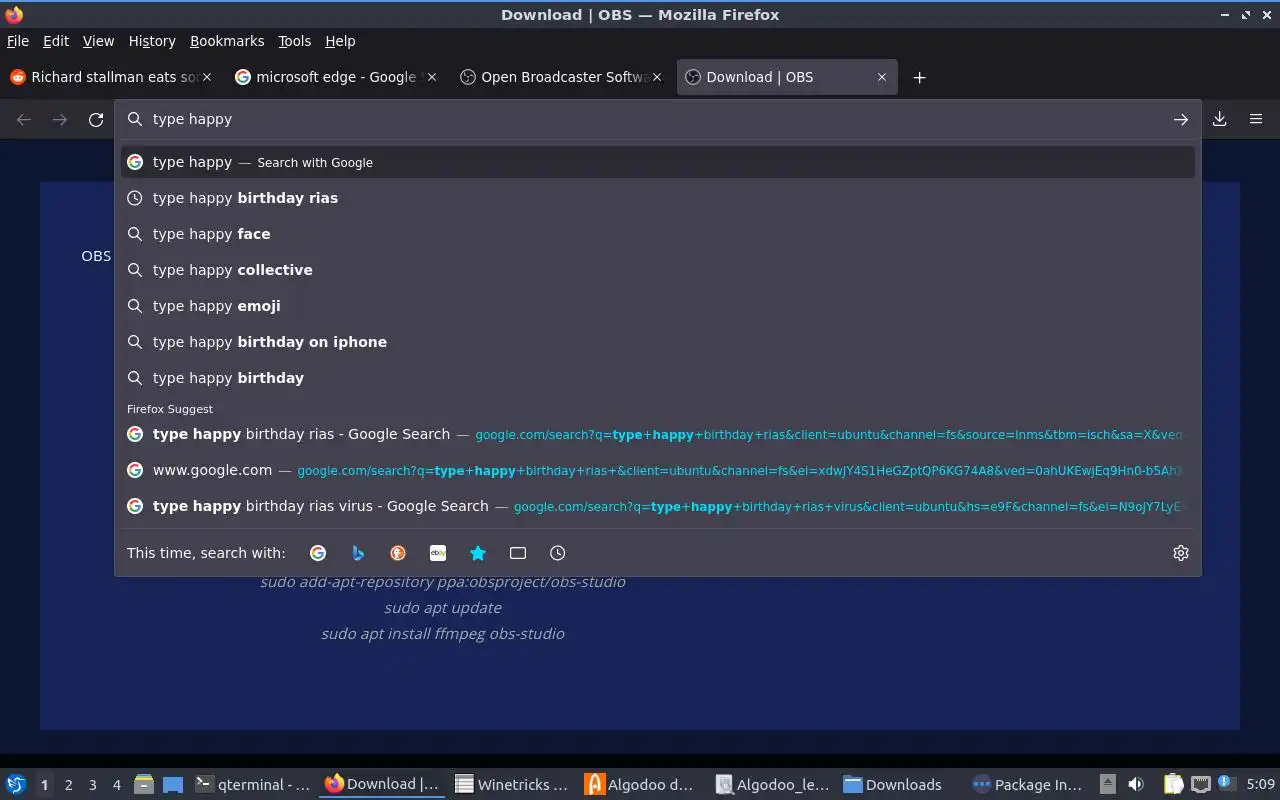Search this time with DuckDuckGo icon
The width and height of the screenshot is (1280, 800).
tap(398, 553)
